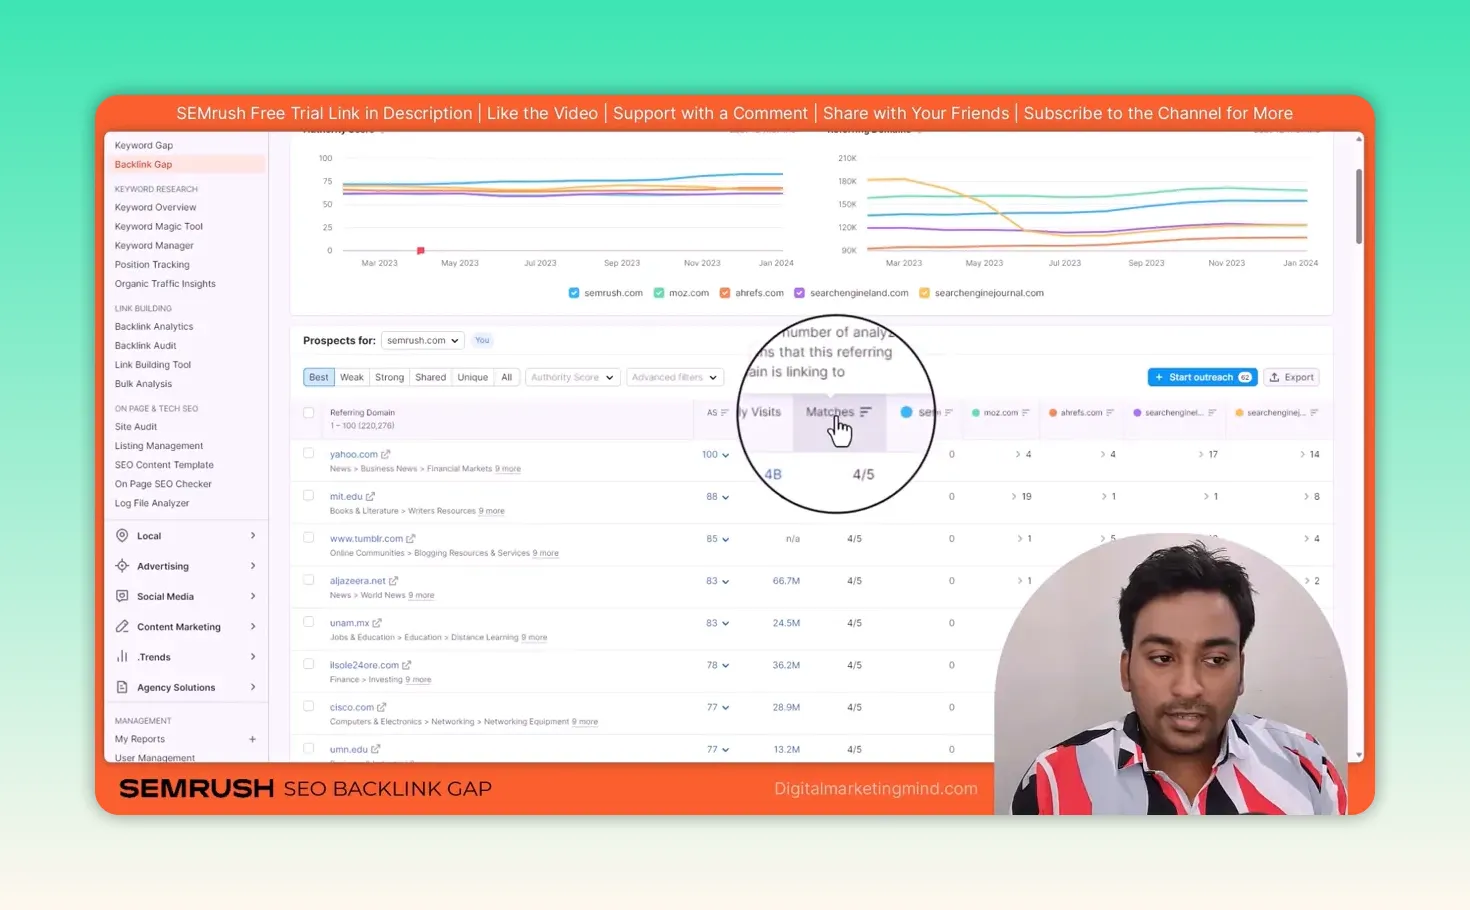The image size is (1470, 910).
Task: Toggle searchenginejournal.com series in chart legend
Action: point(924,293)
